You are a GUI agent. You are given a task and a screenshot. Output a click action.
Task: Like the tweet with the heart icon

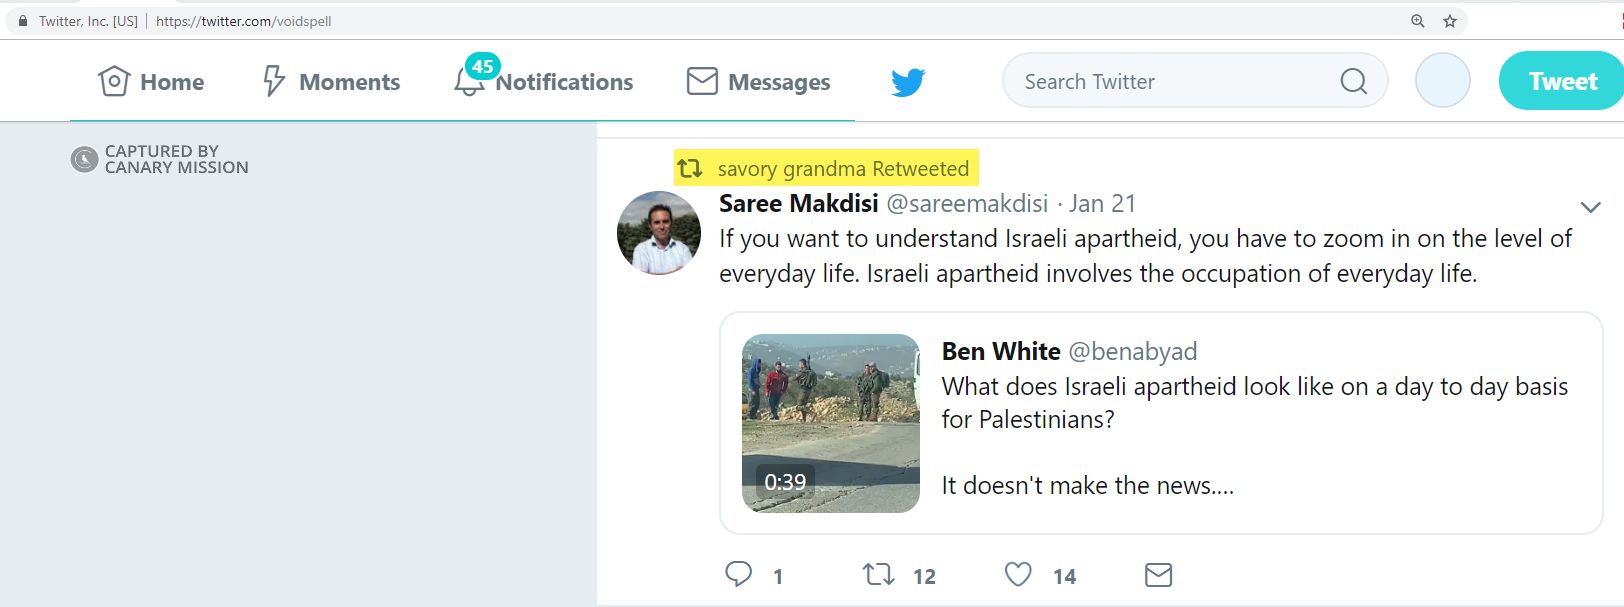(1018, 574)
